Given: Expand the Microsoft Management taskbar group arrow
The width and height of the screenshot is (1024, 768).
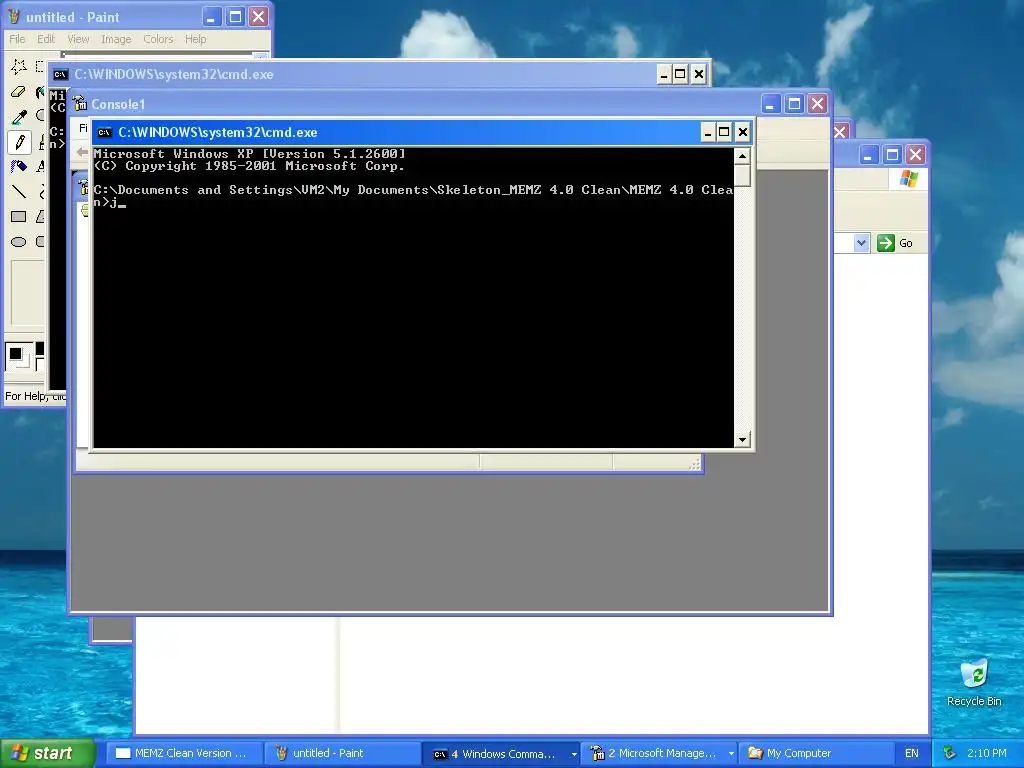Looking at the screenshot, I should point(731,754).
